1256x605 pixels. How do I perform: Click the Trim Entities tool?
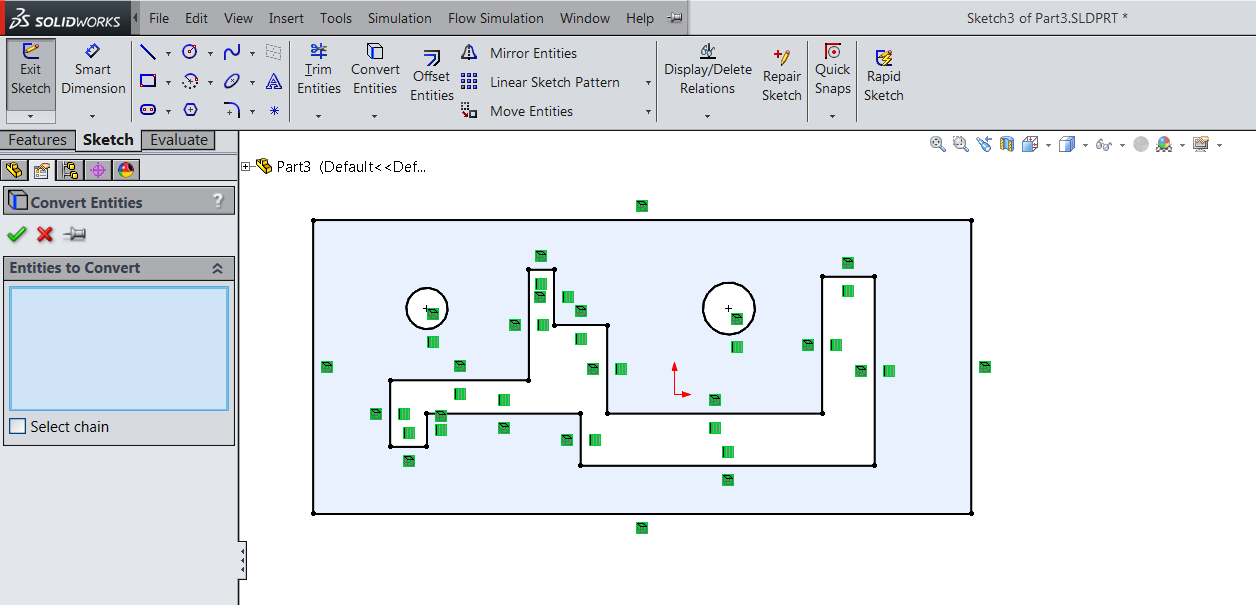(x=318, y=70)
